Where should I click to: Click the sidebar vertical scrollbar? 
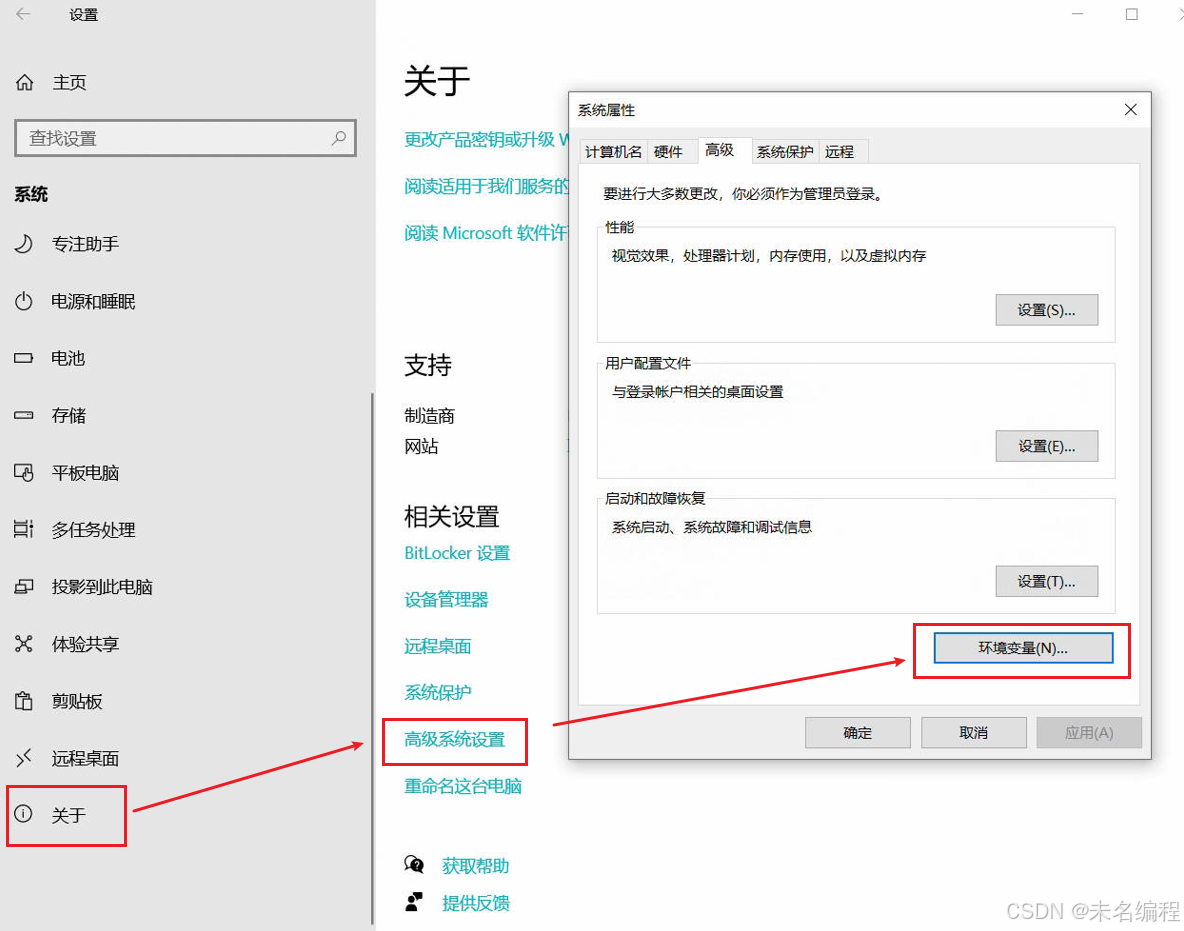372,658
